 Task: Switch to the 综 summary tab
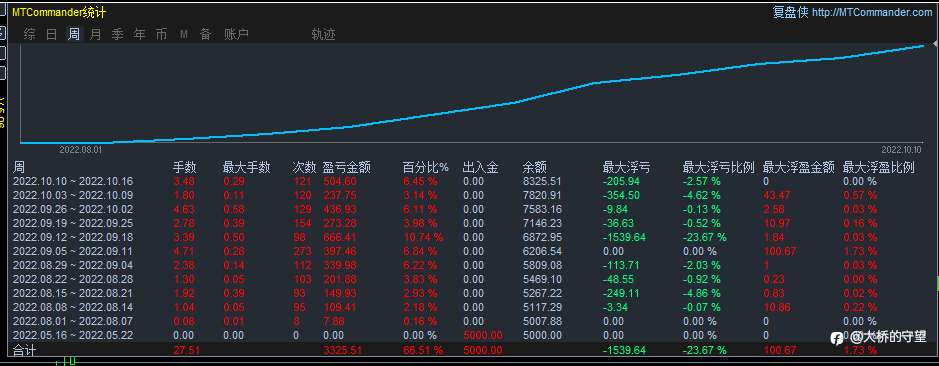(x=30, y=34)
